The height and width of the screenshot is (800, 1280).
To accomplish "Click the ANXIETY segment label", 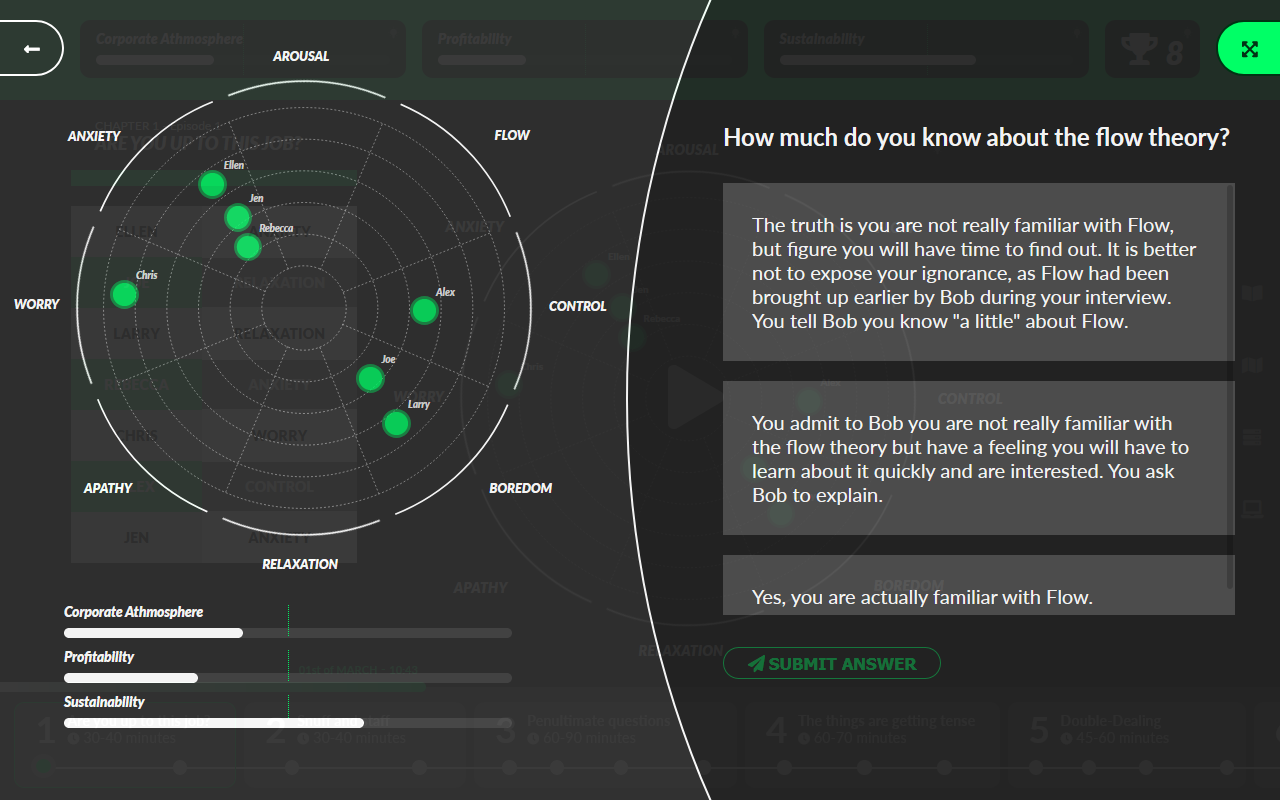I will coord(94,136).
